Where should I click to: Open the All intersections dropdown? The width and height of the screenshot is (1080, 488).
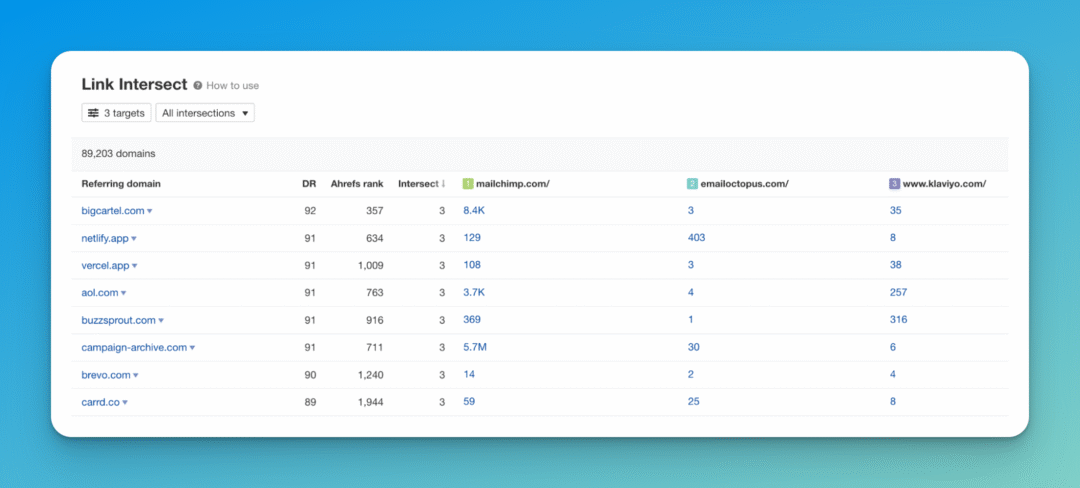pos(205,113)
